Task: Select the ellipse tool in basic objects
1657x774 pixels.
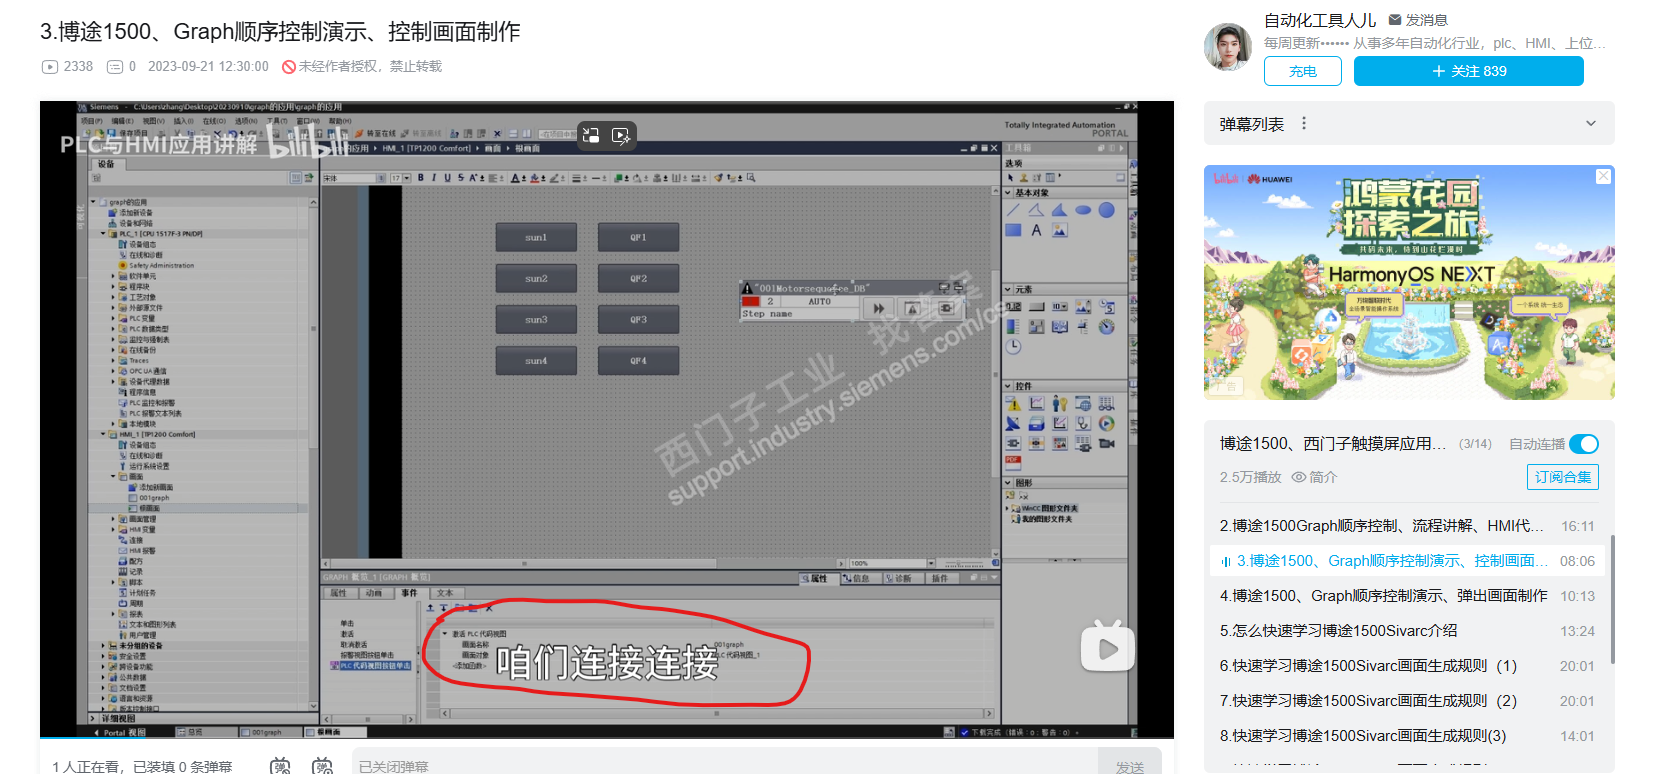Action: coord(1083,210)
